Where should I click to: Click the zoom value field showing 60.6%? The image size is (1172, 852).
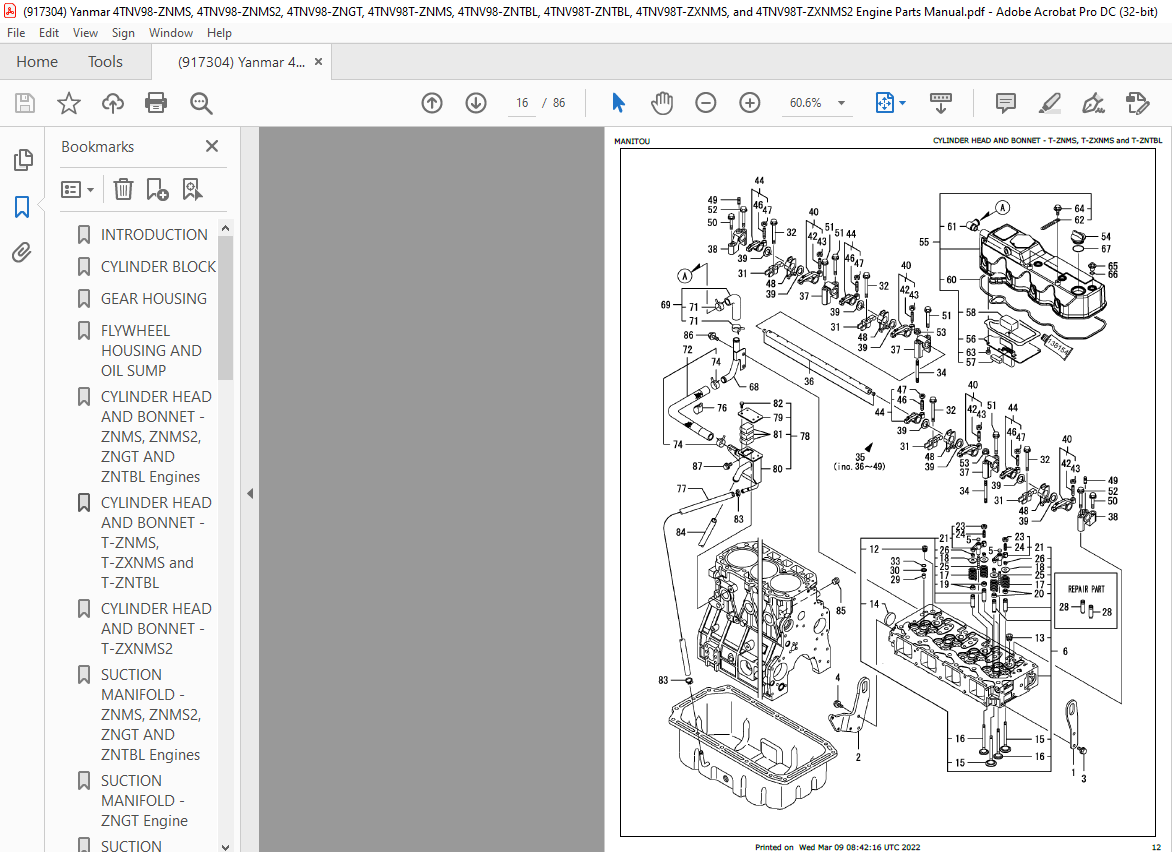806,103
